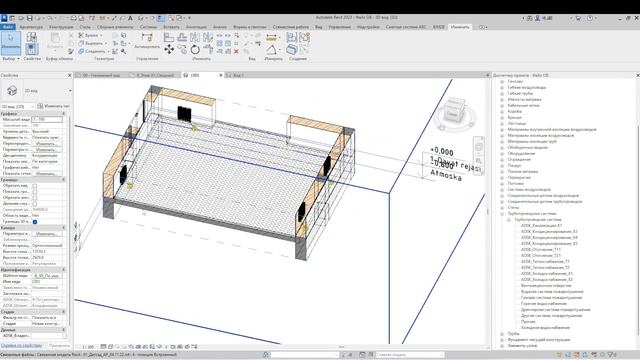Select the Copy tool next to Move
The width and height of the screenshot is (640, 360).
click(182, 49)
